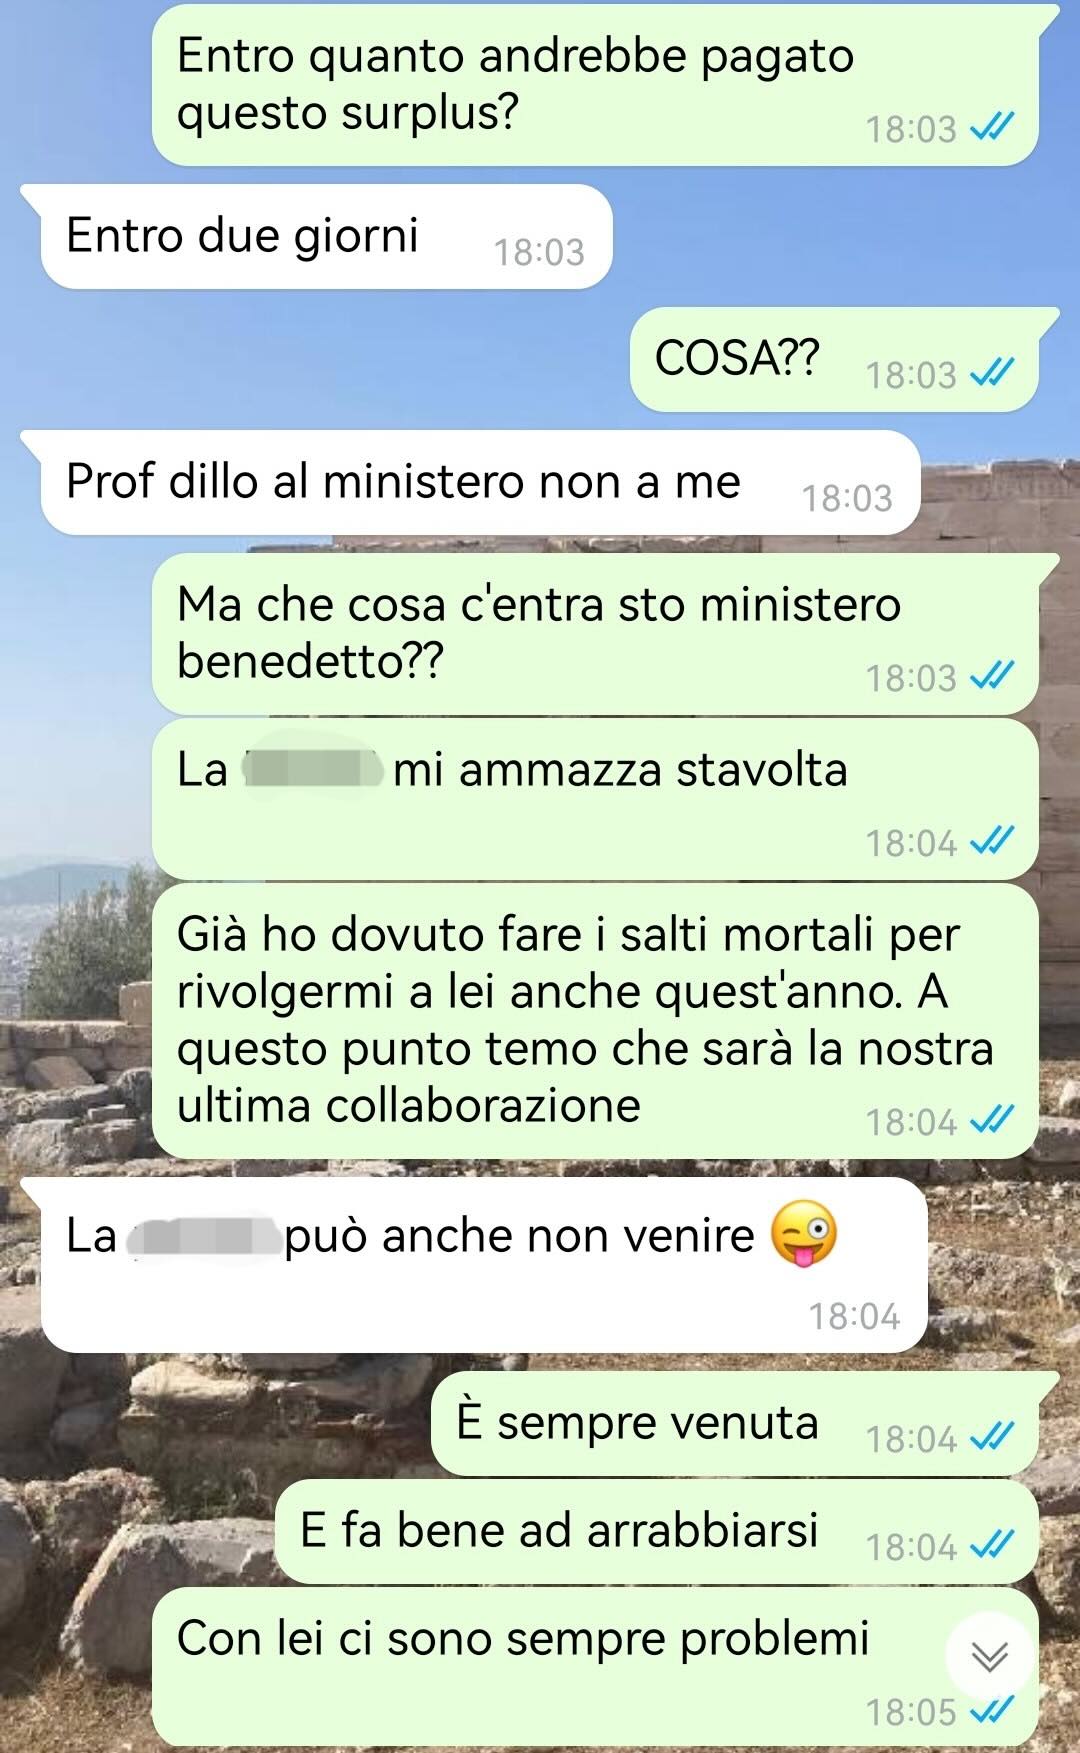Tap the blurred name in 'mi ammazza stavolta'
This screenshot has width=1080, height=1753.
pos(312,769)
